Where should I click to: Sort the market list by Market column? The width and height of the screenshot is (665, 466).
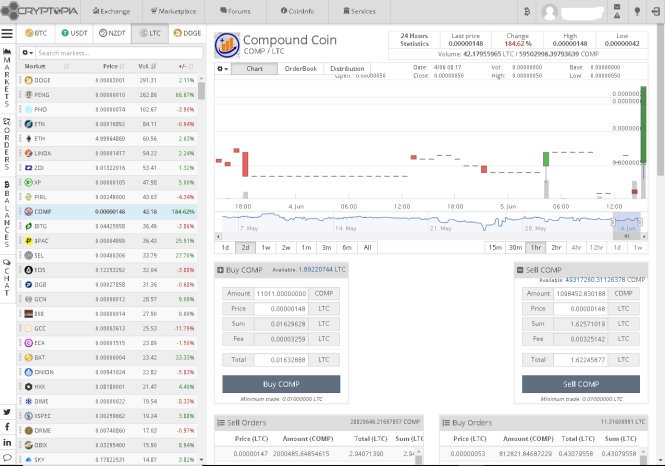pyautogui.click(x=47, y=67)
